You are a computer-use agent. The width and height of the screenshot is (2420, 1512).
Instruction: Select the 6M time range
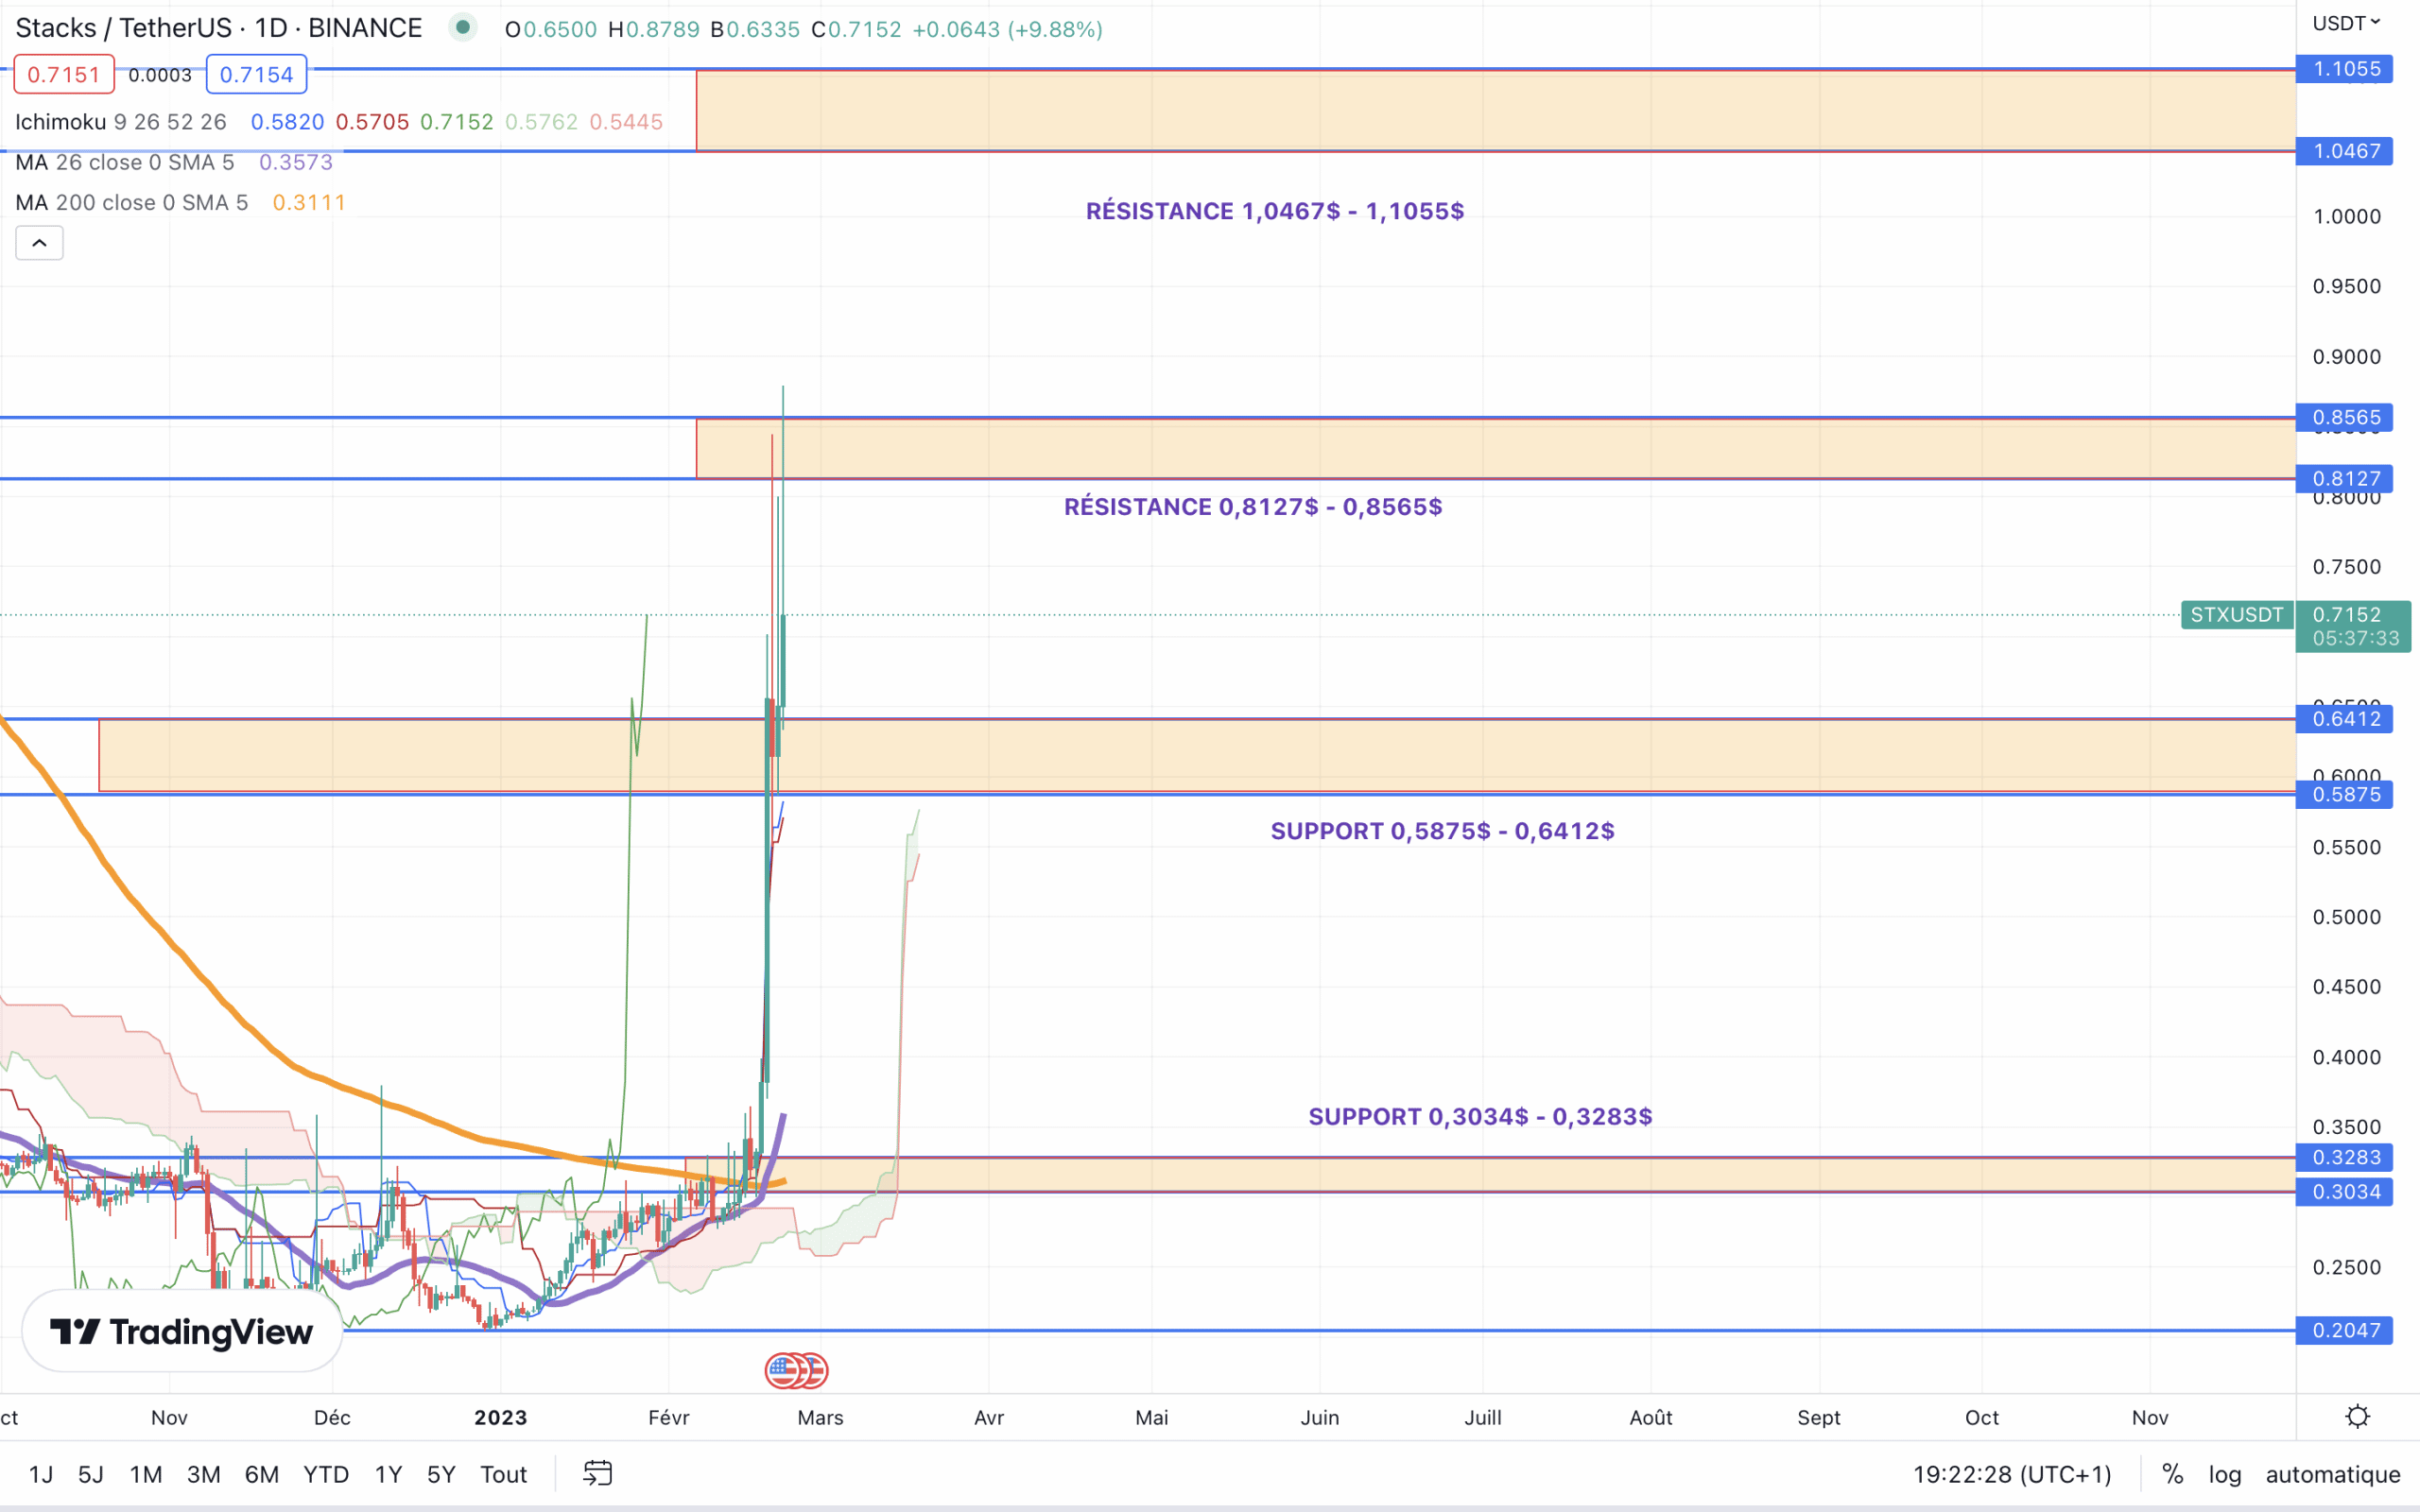pos(262,1474)
